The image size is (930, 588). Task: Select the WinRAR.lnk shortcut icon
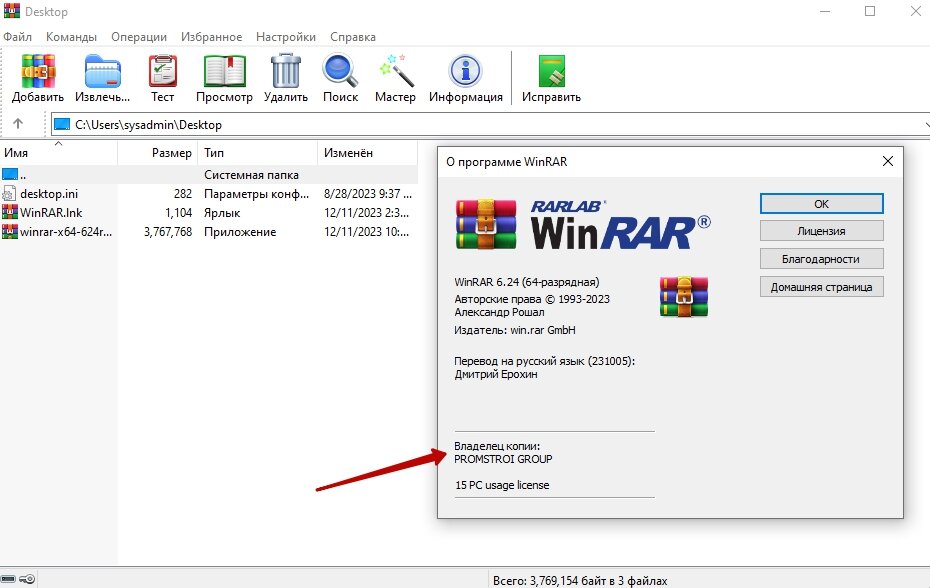tap(9, 212)
